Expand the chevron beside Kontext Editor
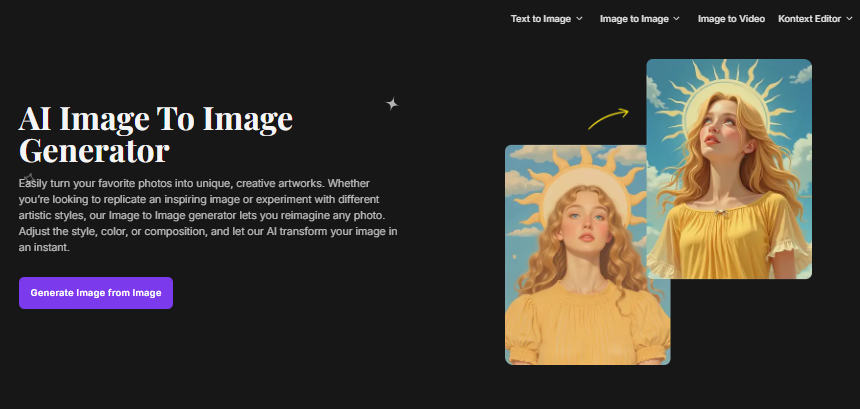 coord(849,19)
